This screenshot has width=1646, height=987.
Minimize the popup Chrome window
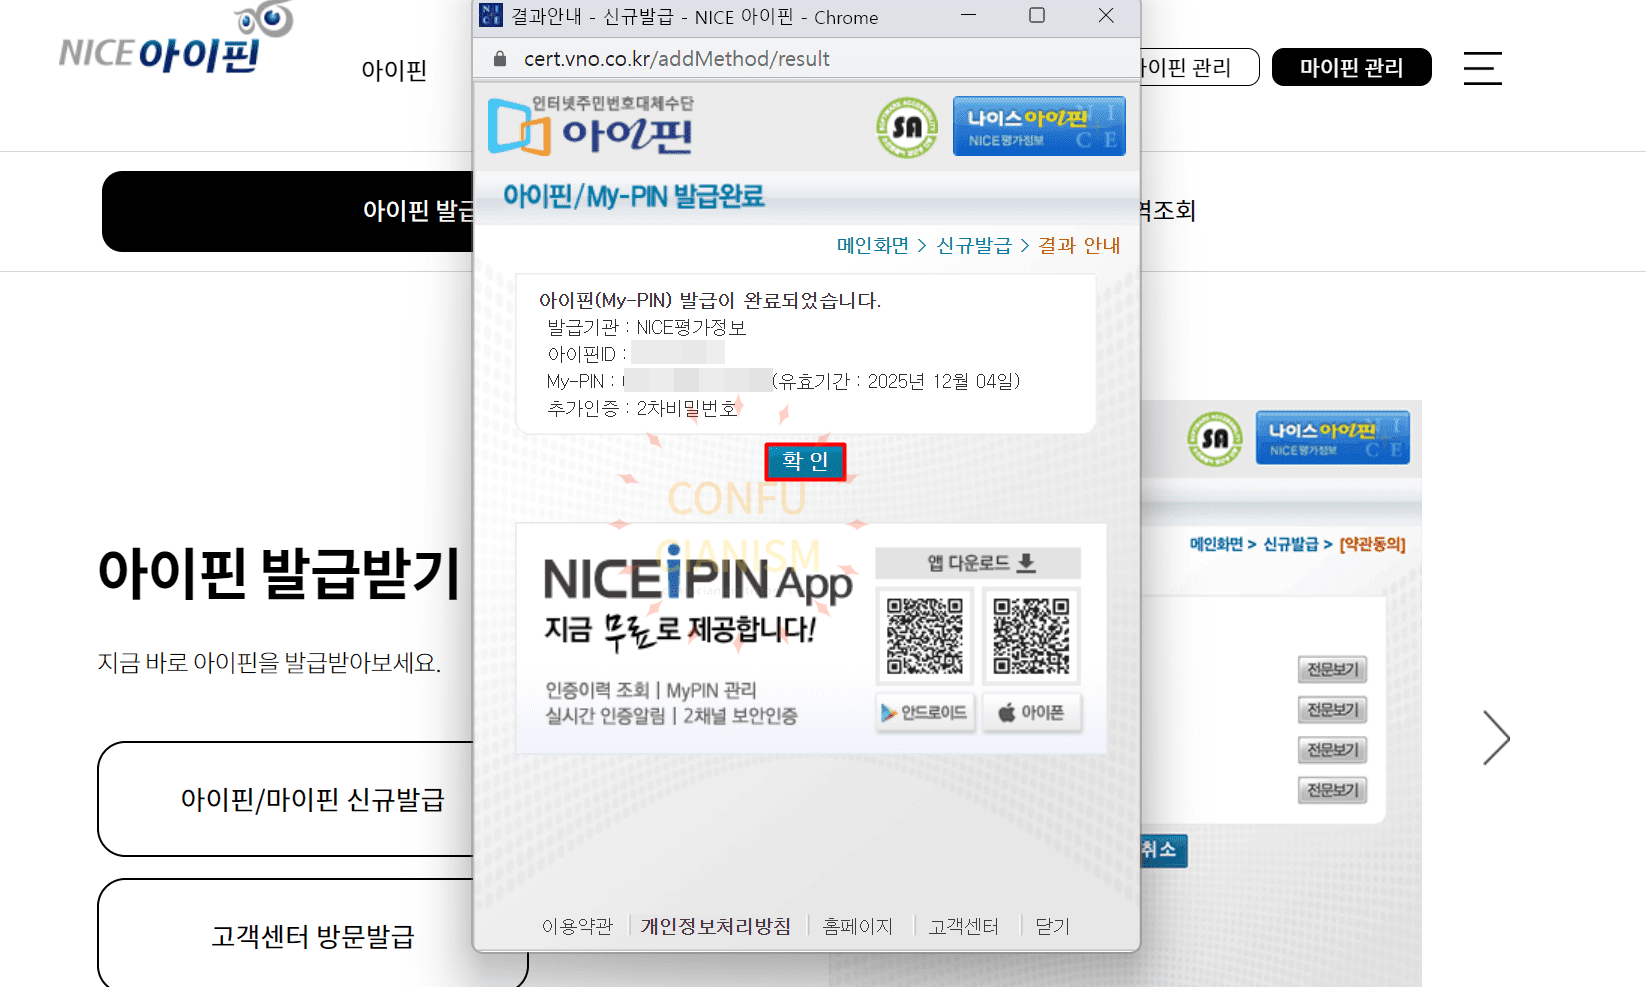tap(968, 15)
